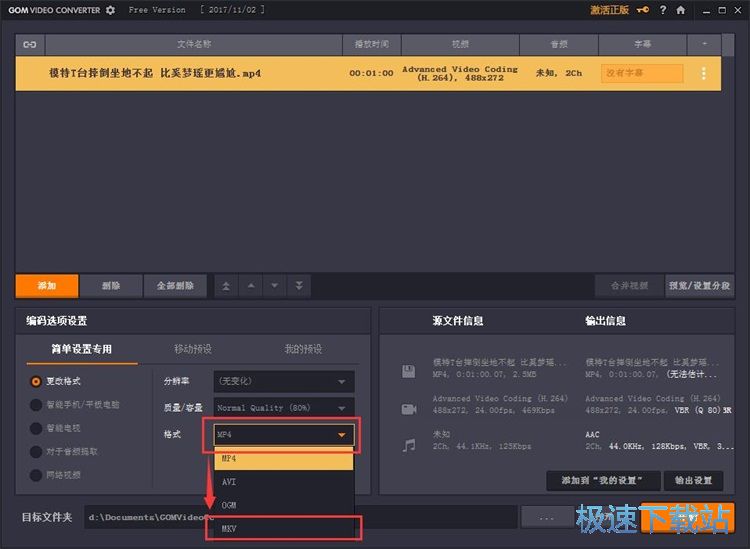This screenshot has width=750, height=549.
Task: Browse target folder with the ... button
Action: 547,517
